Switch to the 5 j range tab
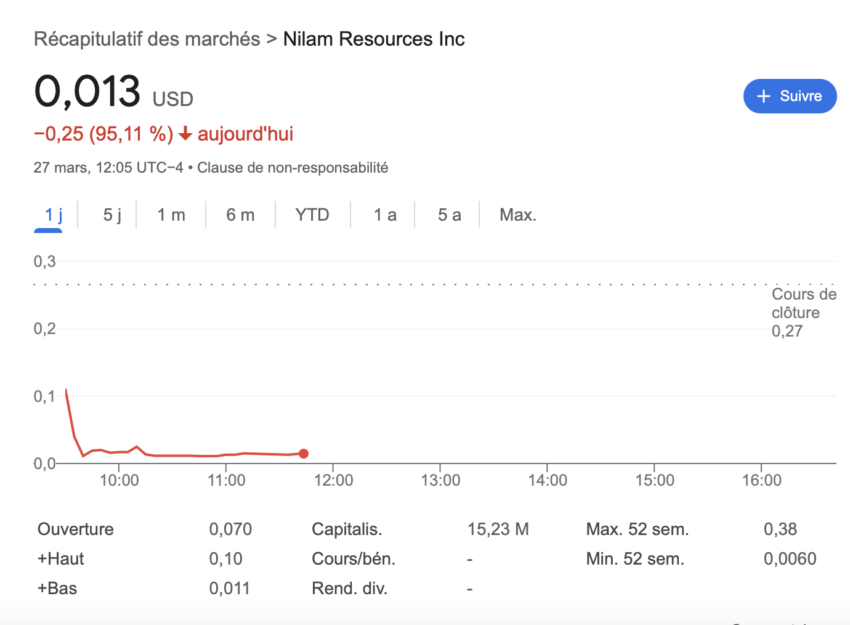850x625 pixels. point(112,215)
